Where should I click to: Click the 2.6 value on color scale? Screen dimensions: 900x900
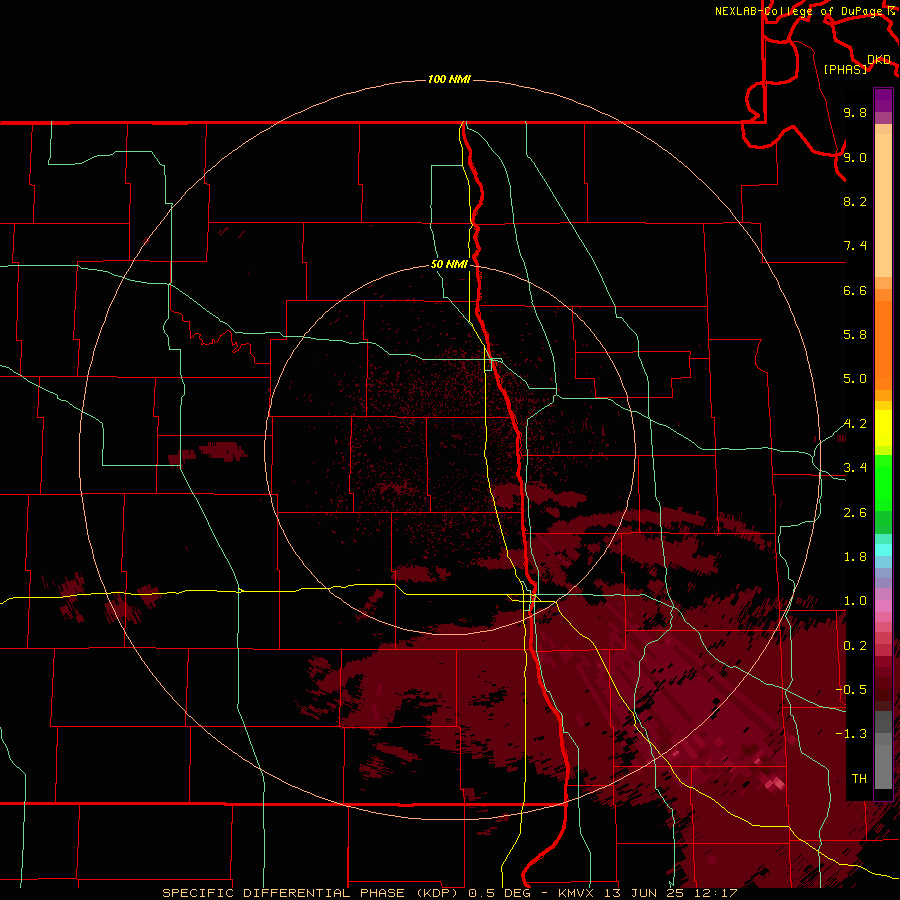(855, 513)
